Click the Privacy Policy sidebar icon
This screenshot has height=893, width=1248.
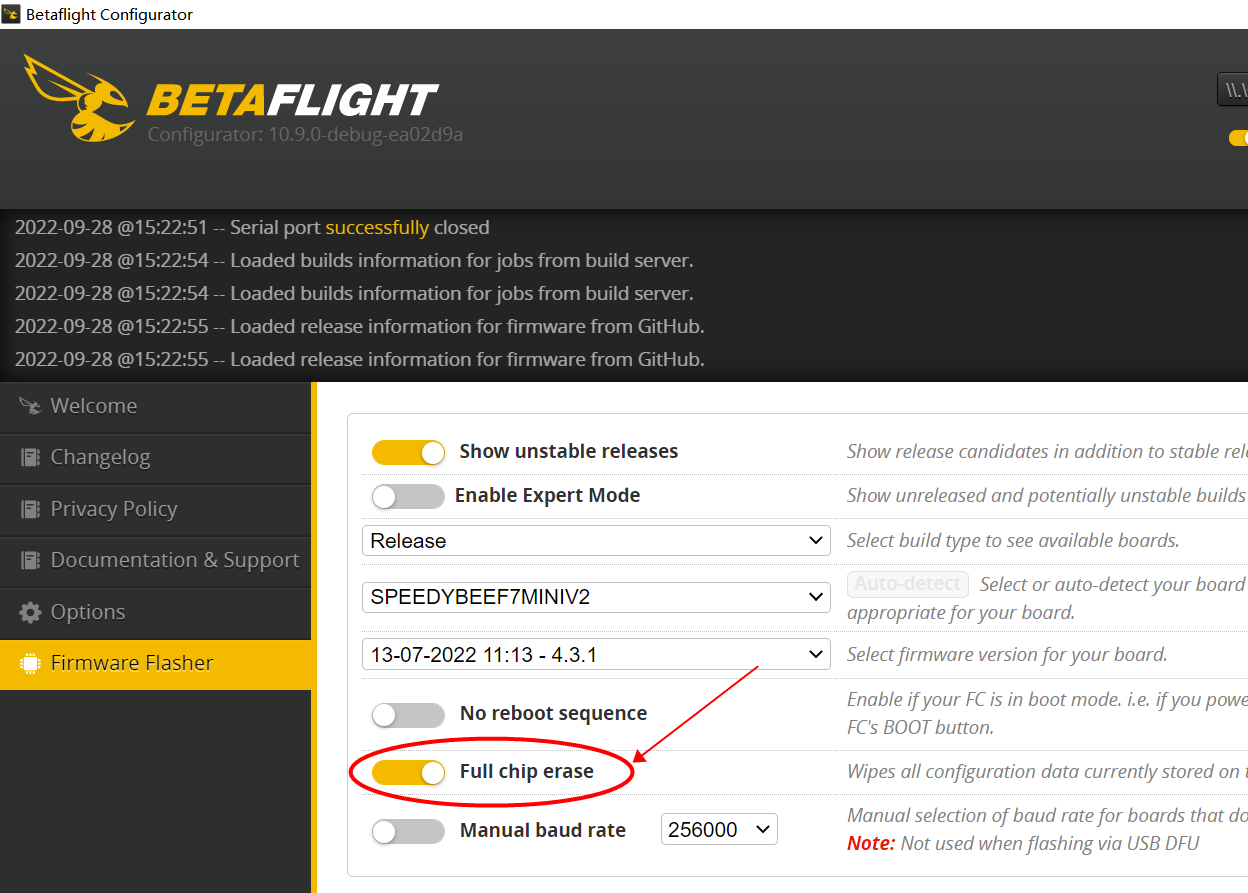point(30,509)
